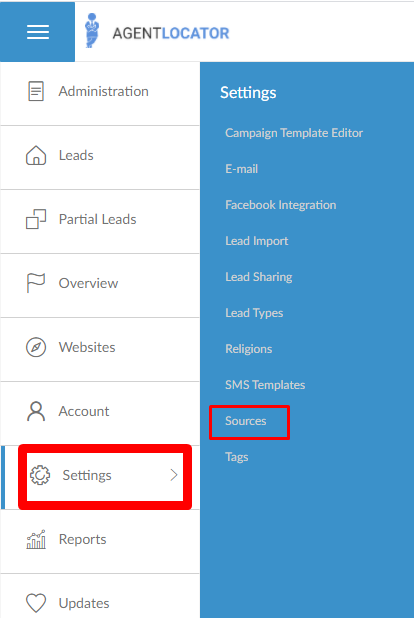Click the AGENTLOCATOR brand text

(171, 33)
